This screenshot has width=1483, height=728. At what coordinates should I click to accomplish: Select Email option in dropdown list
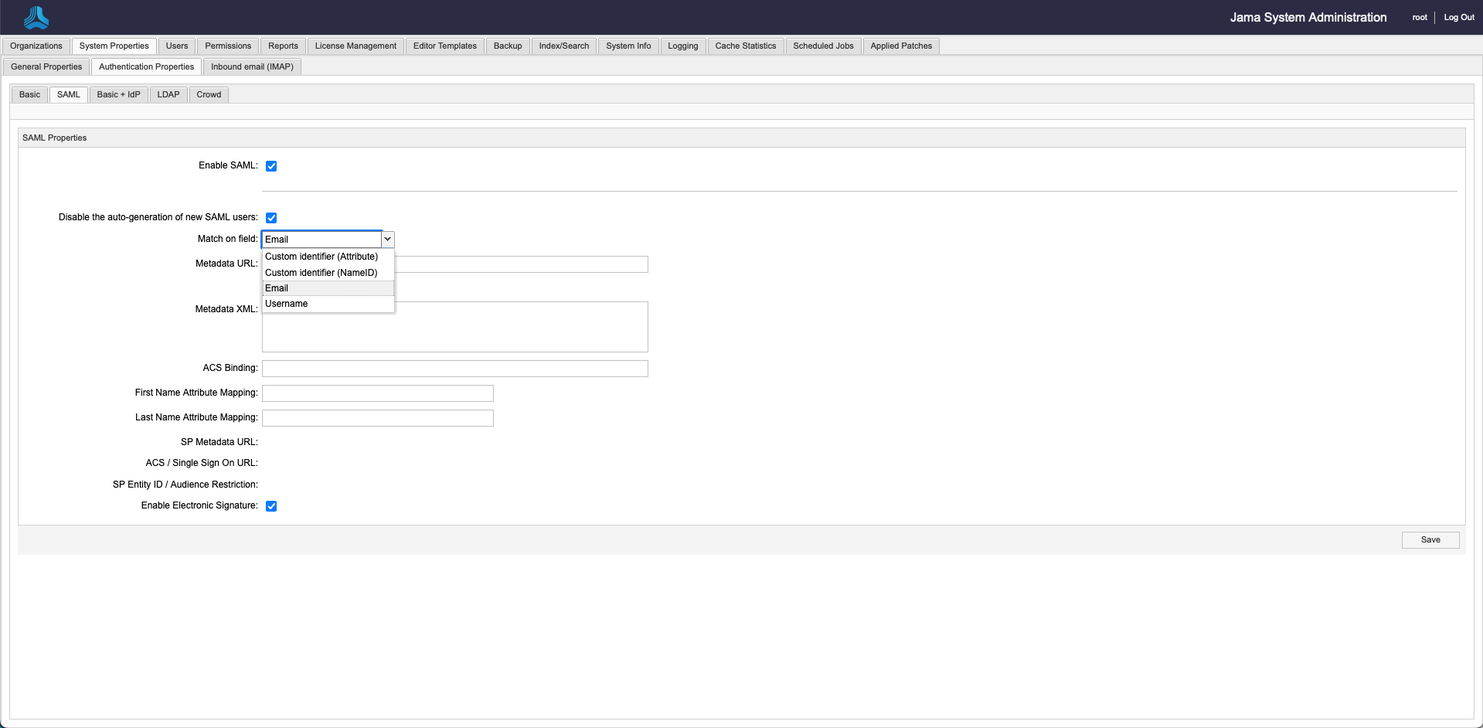tap(328, 288)
